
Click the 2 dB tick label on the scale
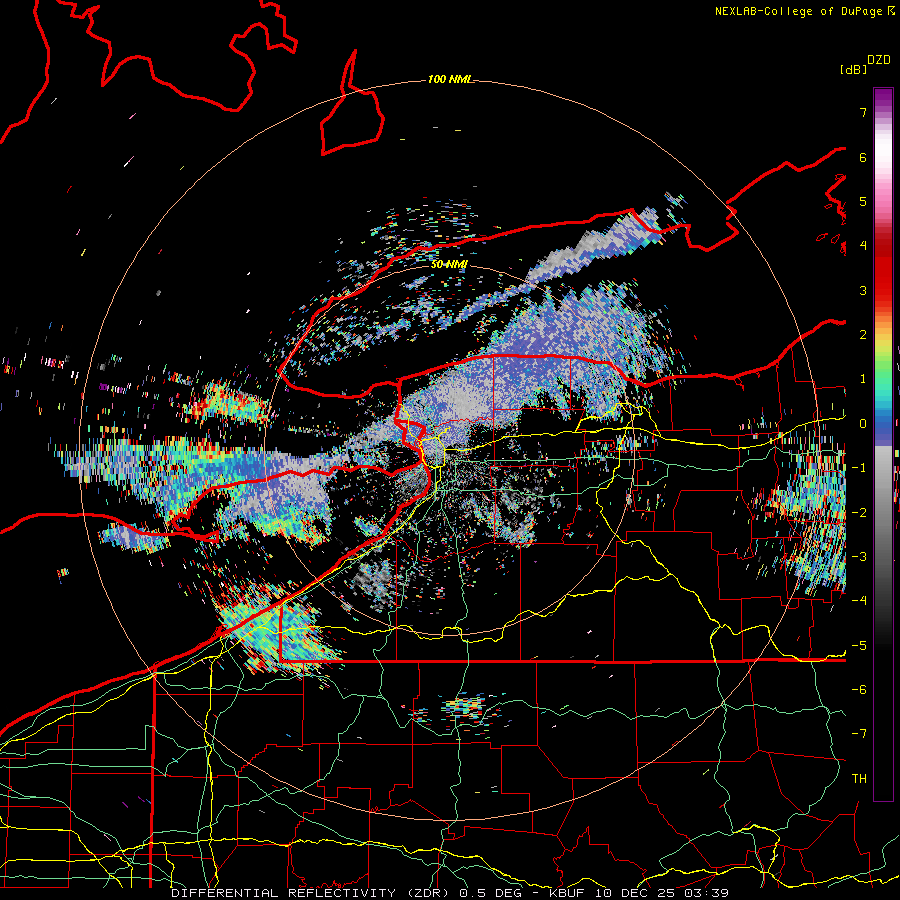pyautogui.click(x=863, y=335)
